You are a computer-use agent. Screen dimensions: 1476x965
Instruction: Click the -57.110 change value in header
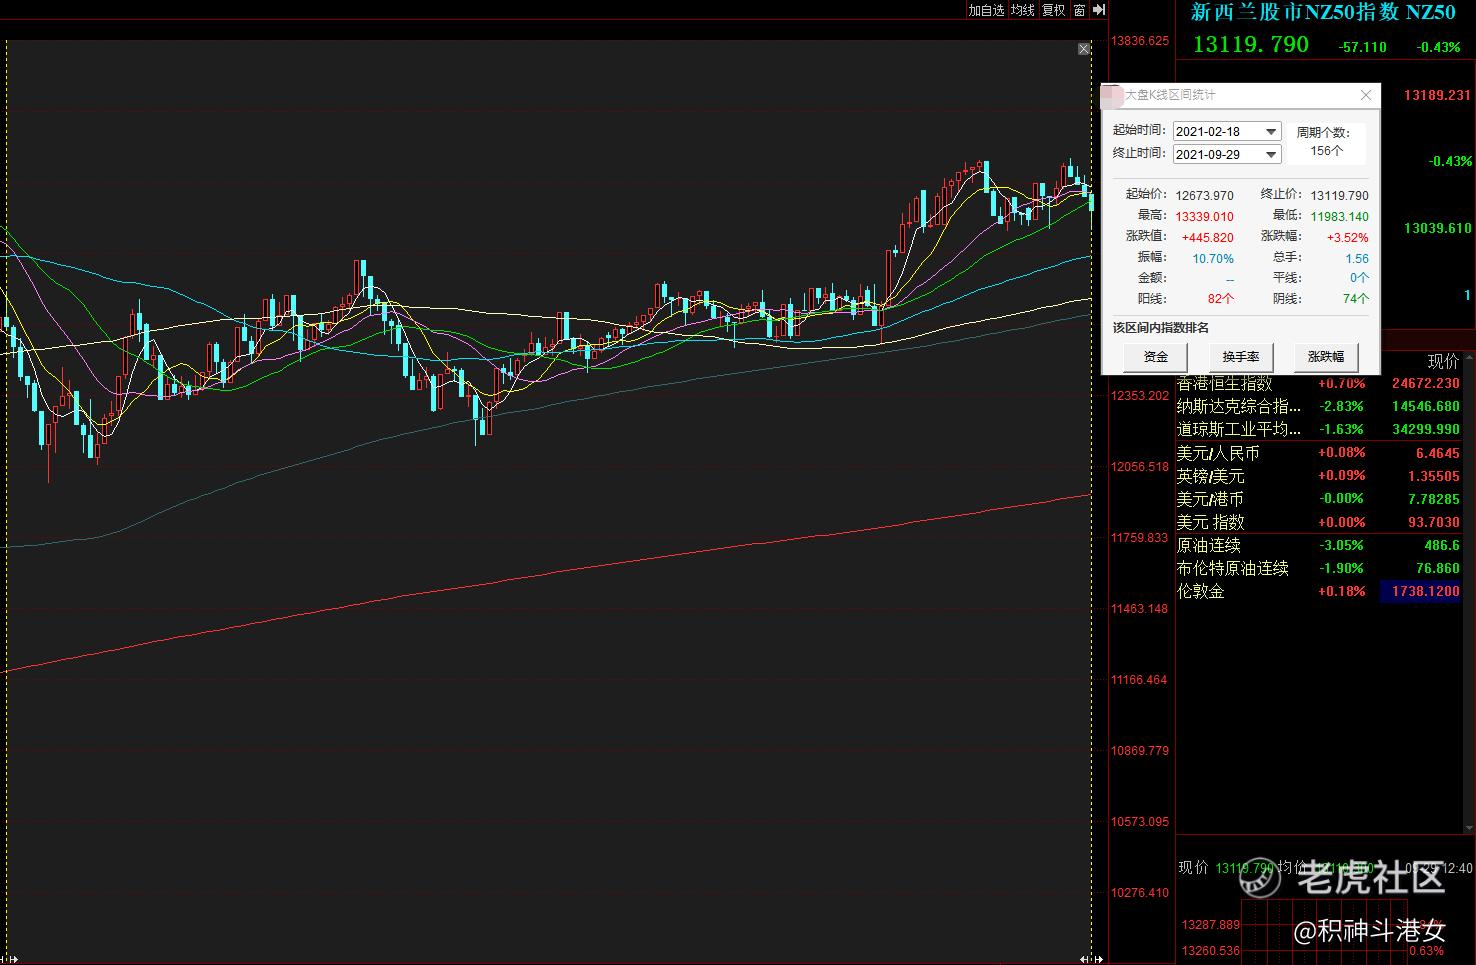click(1363, 47)
